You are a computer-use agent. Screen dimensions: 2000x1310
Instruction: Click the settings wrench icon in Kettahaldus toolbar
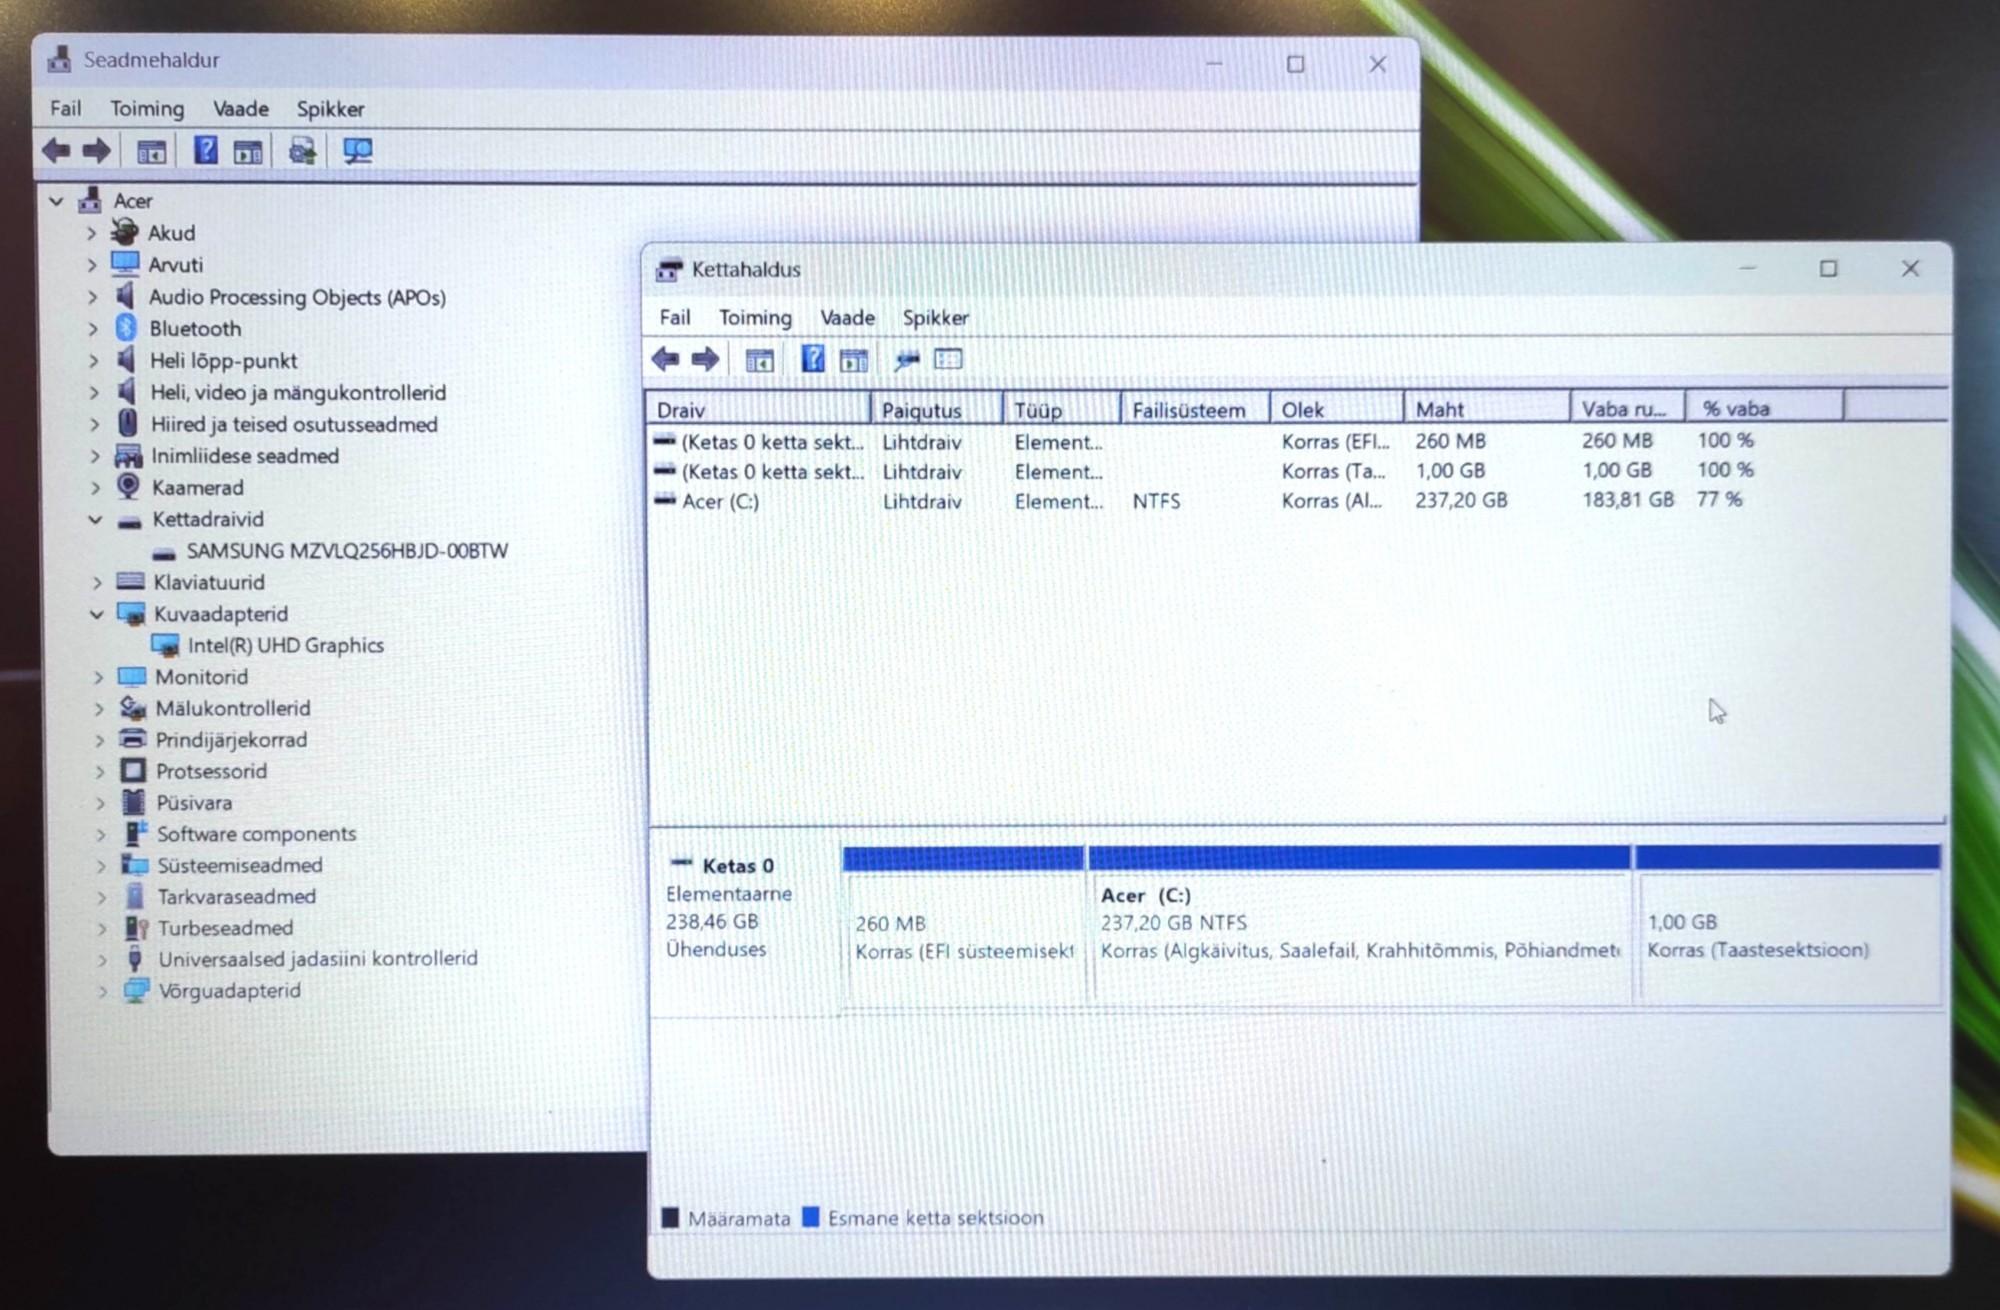point(906,360)
